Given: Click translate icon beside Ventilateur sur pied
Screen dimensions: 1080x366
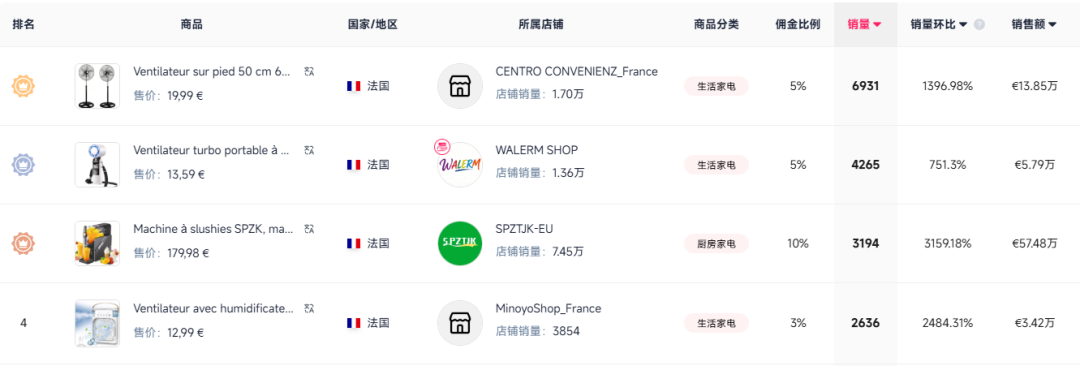Looking at the screenshot, I should pyautogui.click(x=309, y=71).
